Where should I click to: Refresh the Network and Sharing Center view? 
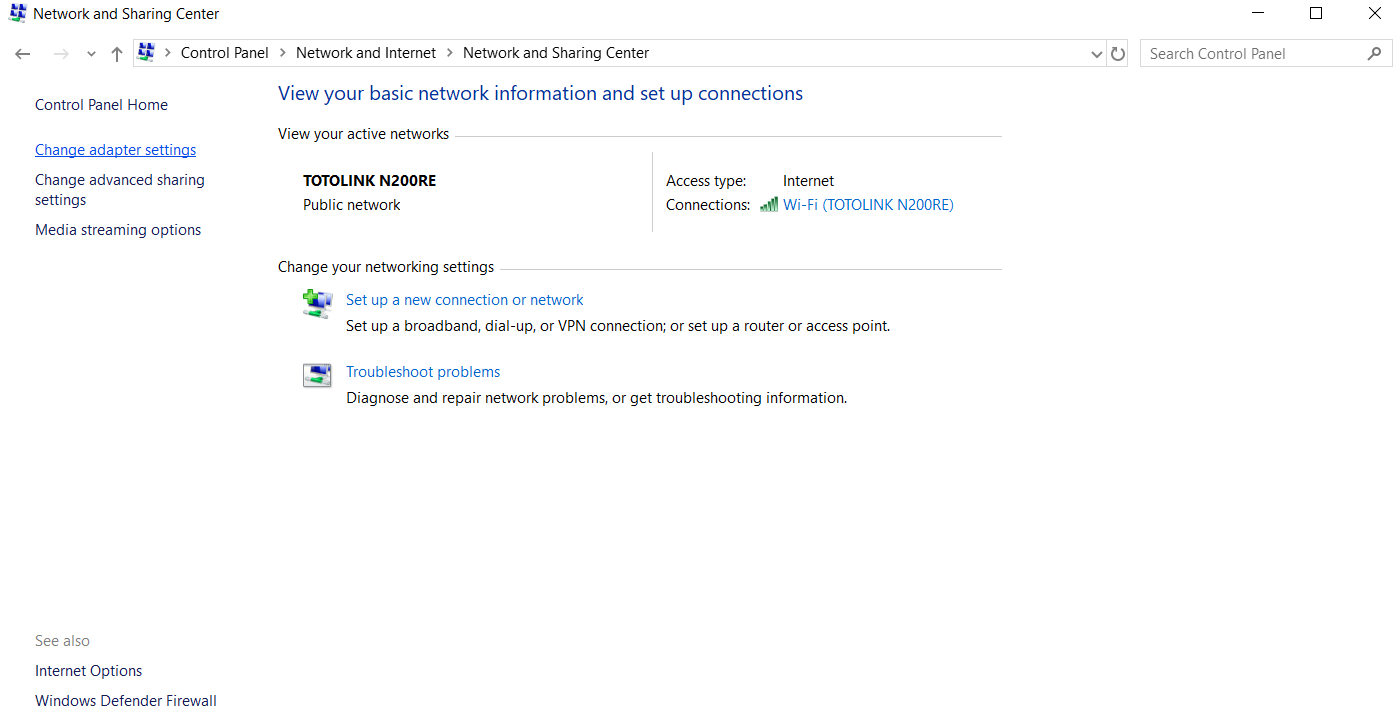[1118, 54]
